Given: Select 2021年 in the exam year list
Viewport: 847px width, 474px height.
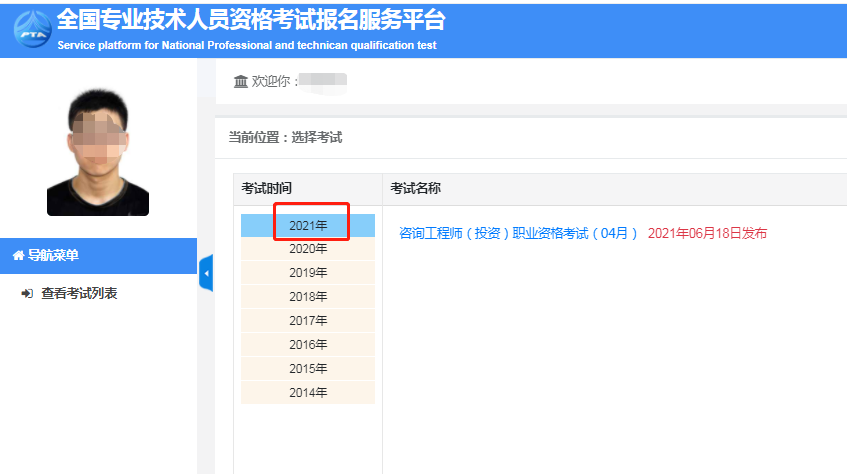Looking at the screenshot, I should pyautogui.click(x=308, y=225).
